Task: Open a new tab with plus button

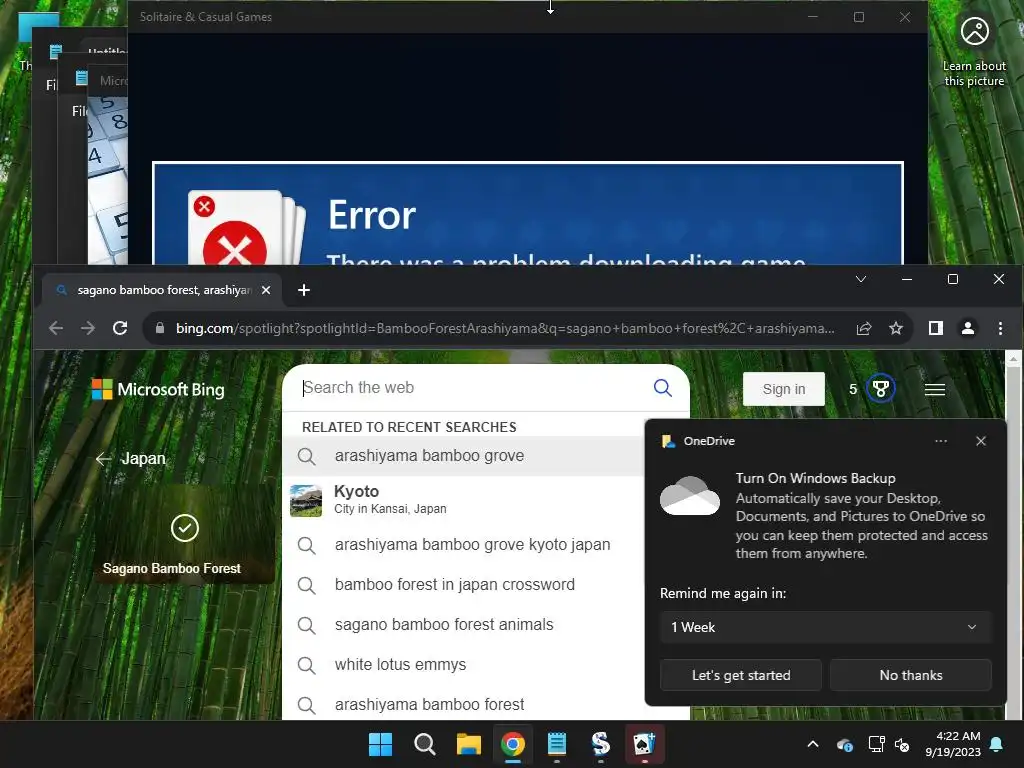Action: coord(304,290)
